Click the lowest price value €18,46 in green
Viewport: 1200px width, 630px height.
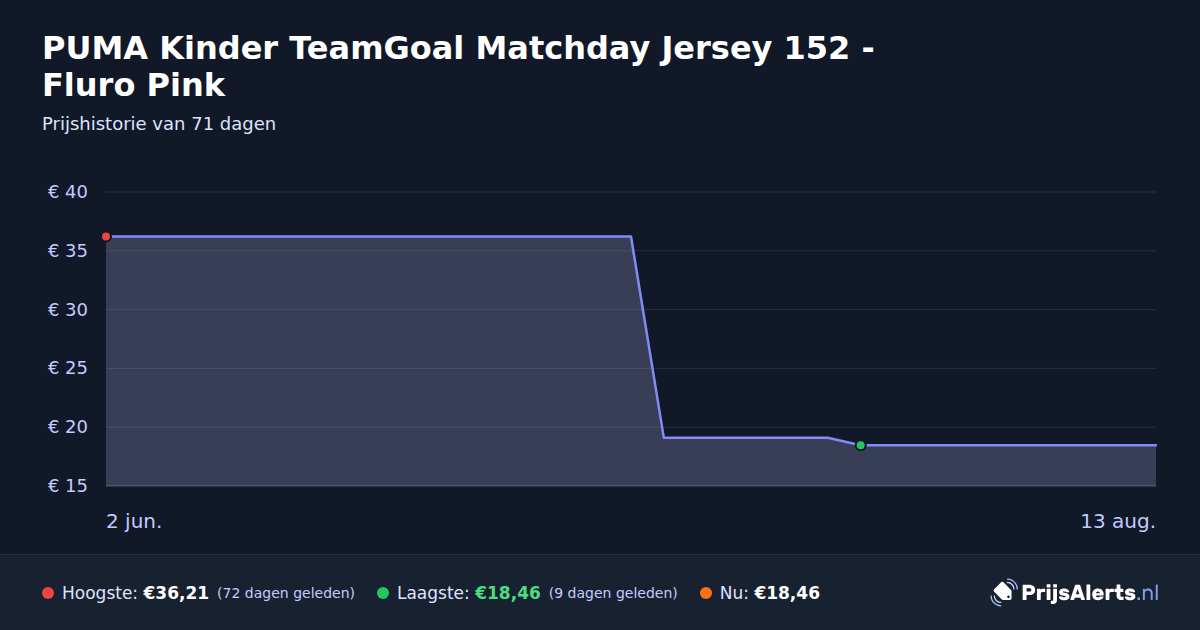coord(507,593)
